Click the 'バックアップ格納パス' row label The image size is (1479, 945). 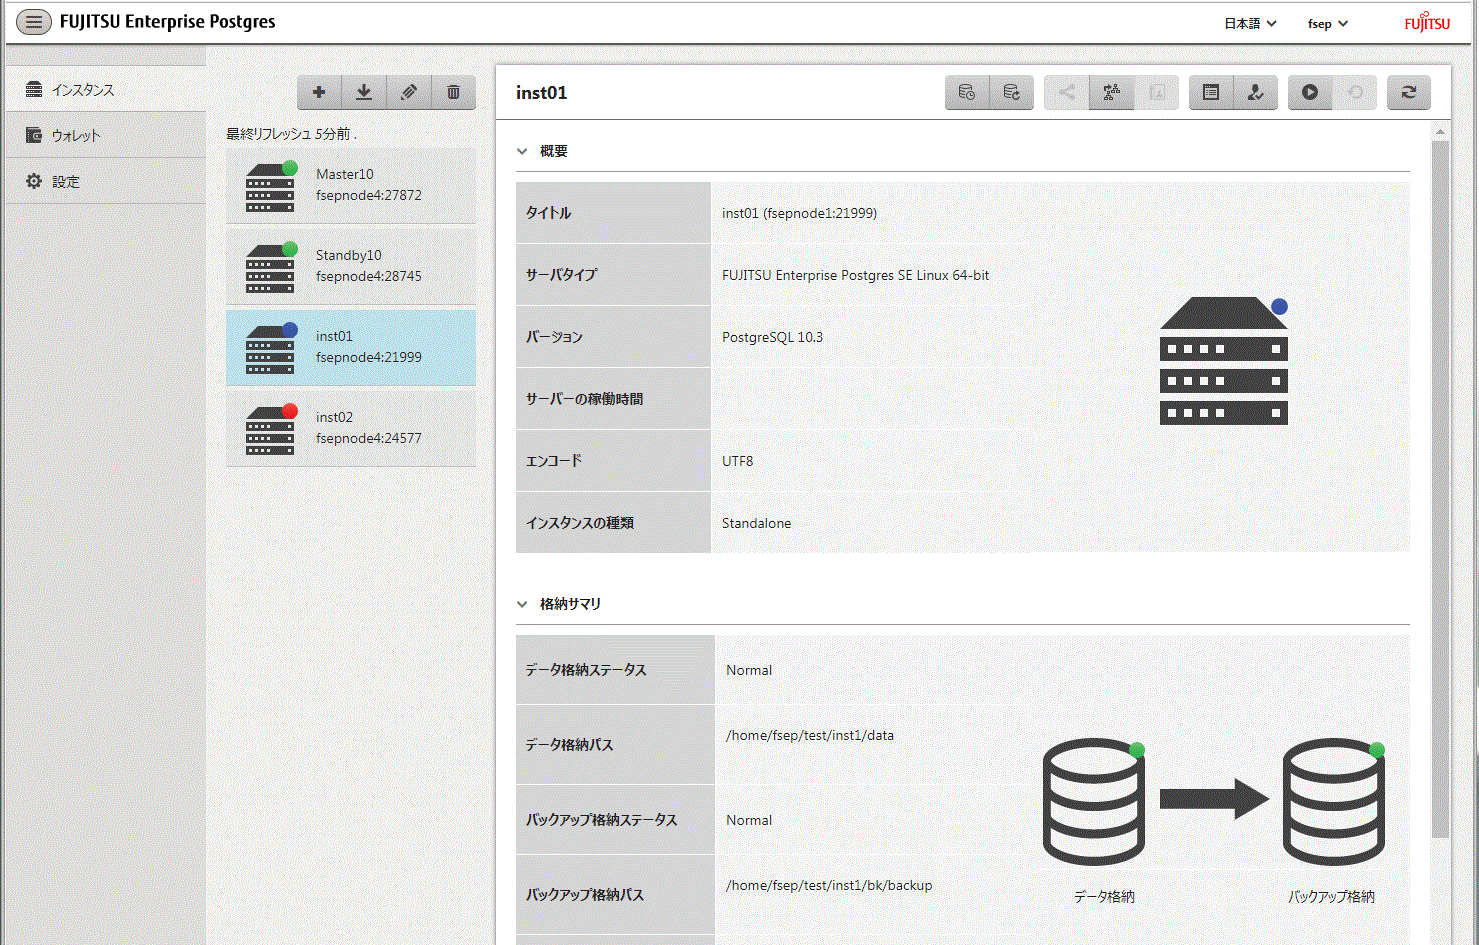[x=585, y=895]
